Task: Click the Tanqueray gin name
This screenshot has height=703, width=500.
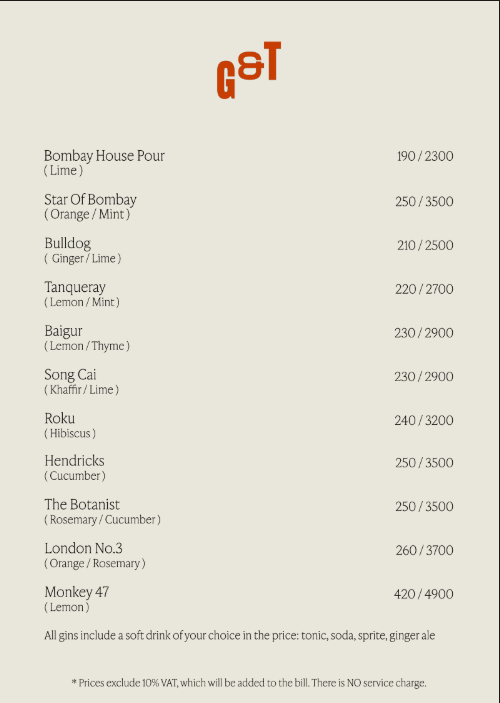Action: click(75, 287)
